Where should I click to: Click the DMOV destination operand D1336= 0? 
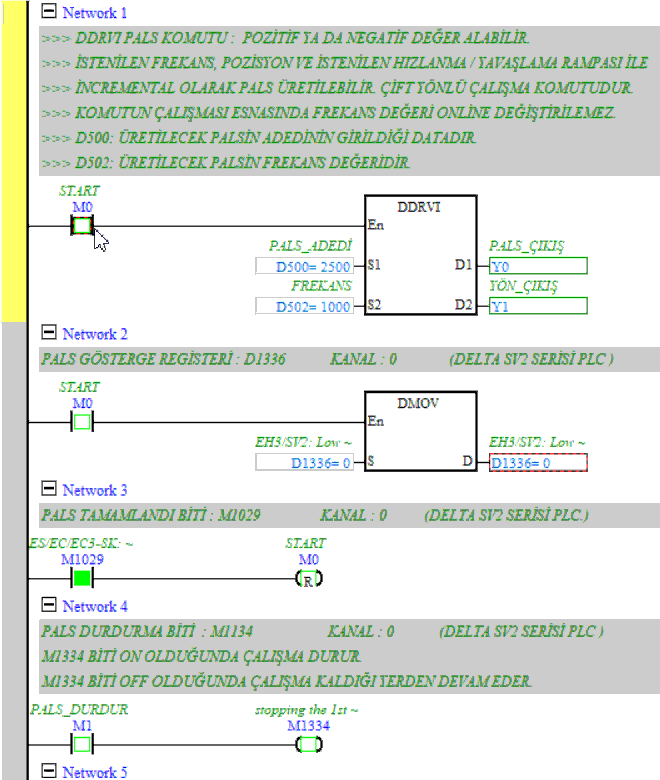click(538, 462)
